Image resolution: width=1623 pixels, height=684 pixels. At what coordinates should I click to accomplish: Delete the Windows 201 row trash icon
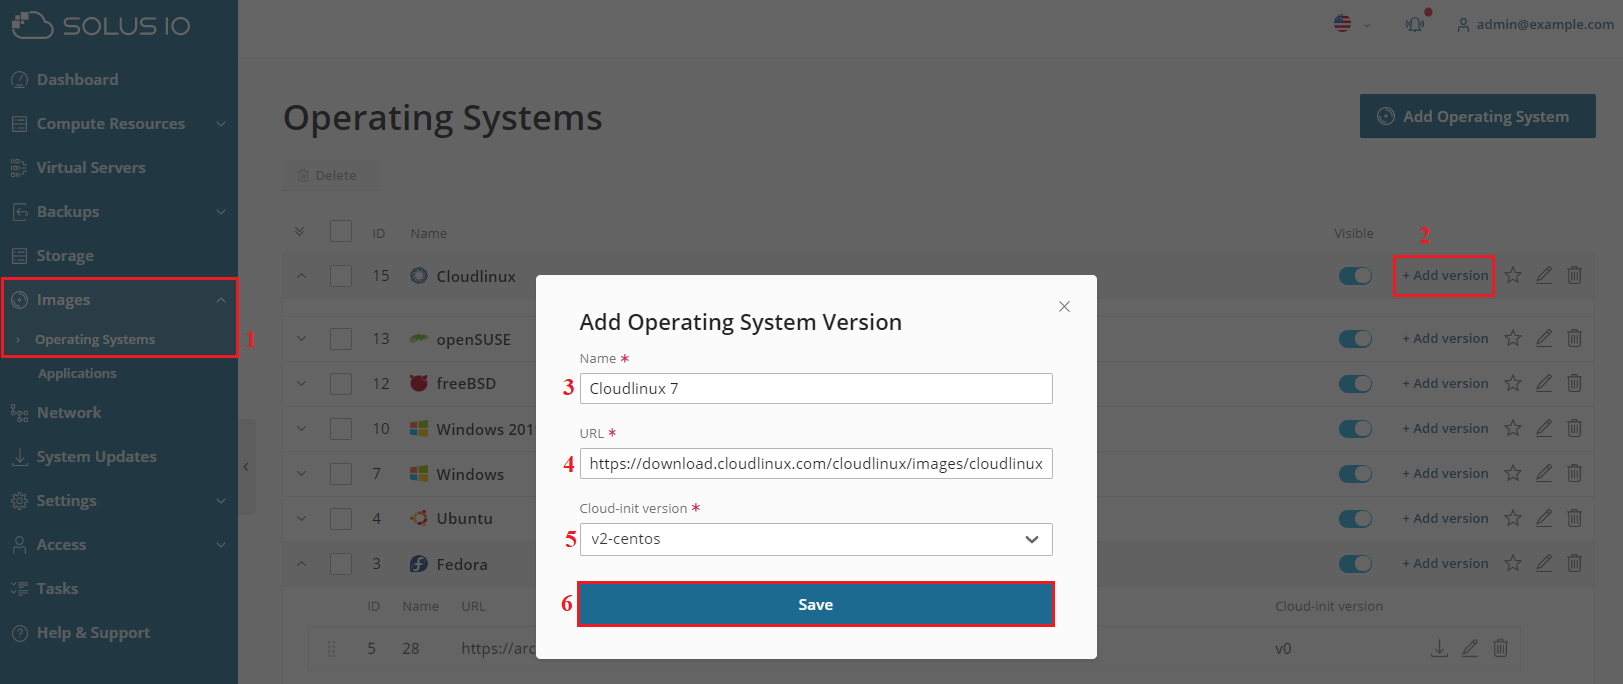tap(1574, 428)
